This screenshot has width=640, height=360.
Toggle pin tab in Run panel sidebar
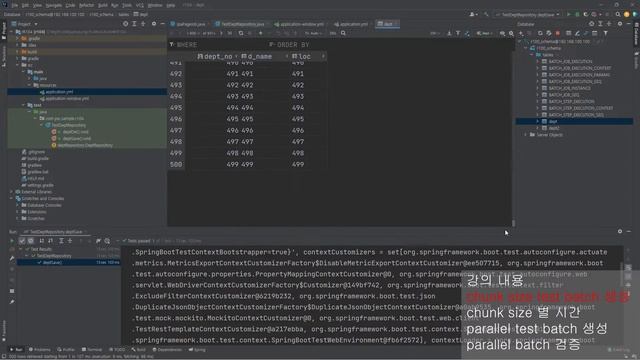point(12,302)
